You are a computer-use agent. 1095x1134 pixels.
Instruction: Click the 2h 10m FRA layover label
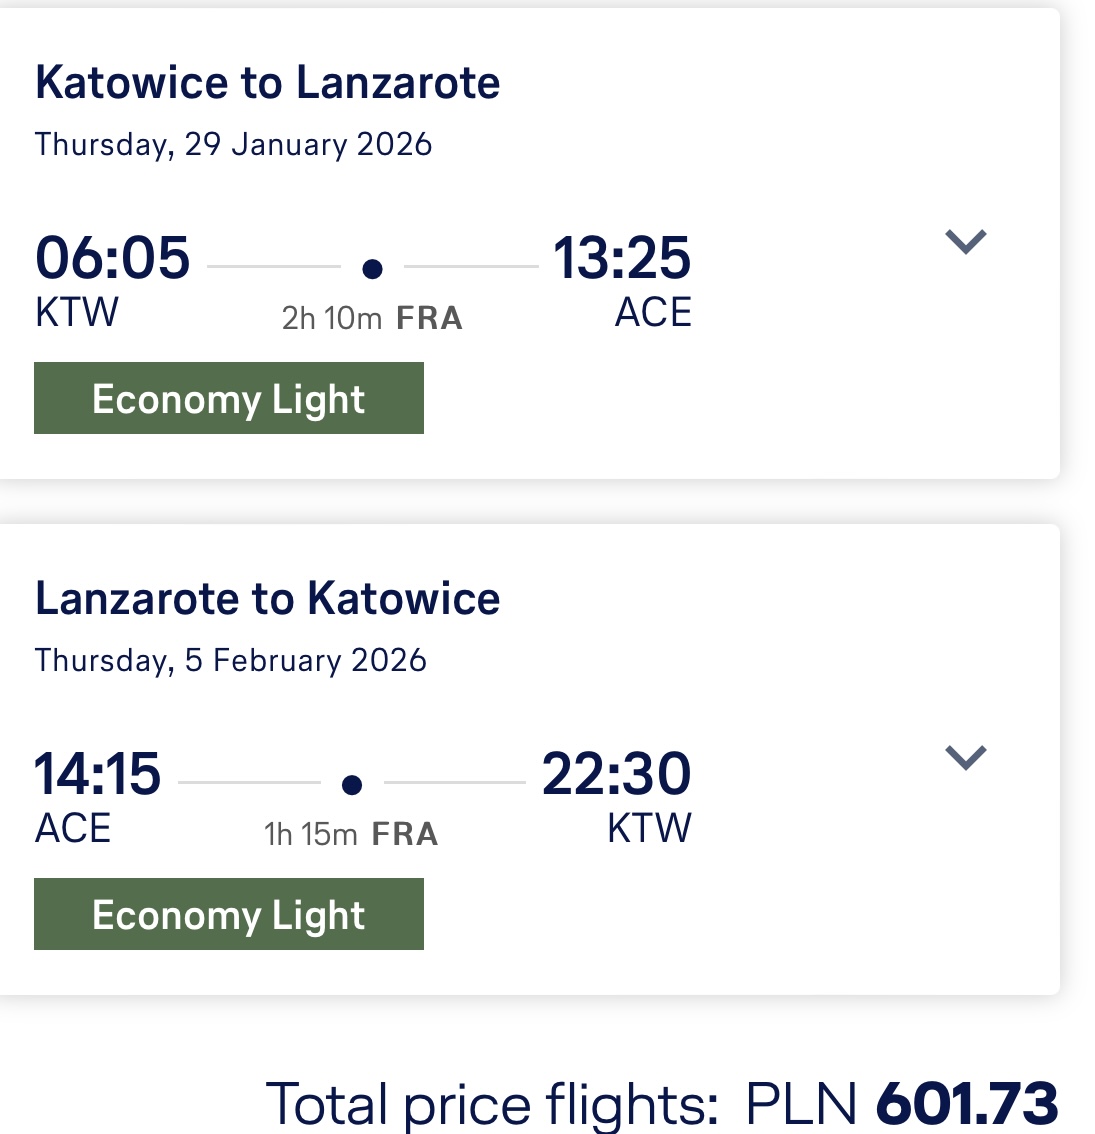372,318
